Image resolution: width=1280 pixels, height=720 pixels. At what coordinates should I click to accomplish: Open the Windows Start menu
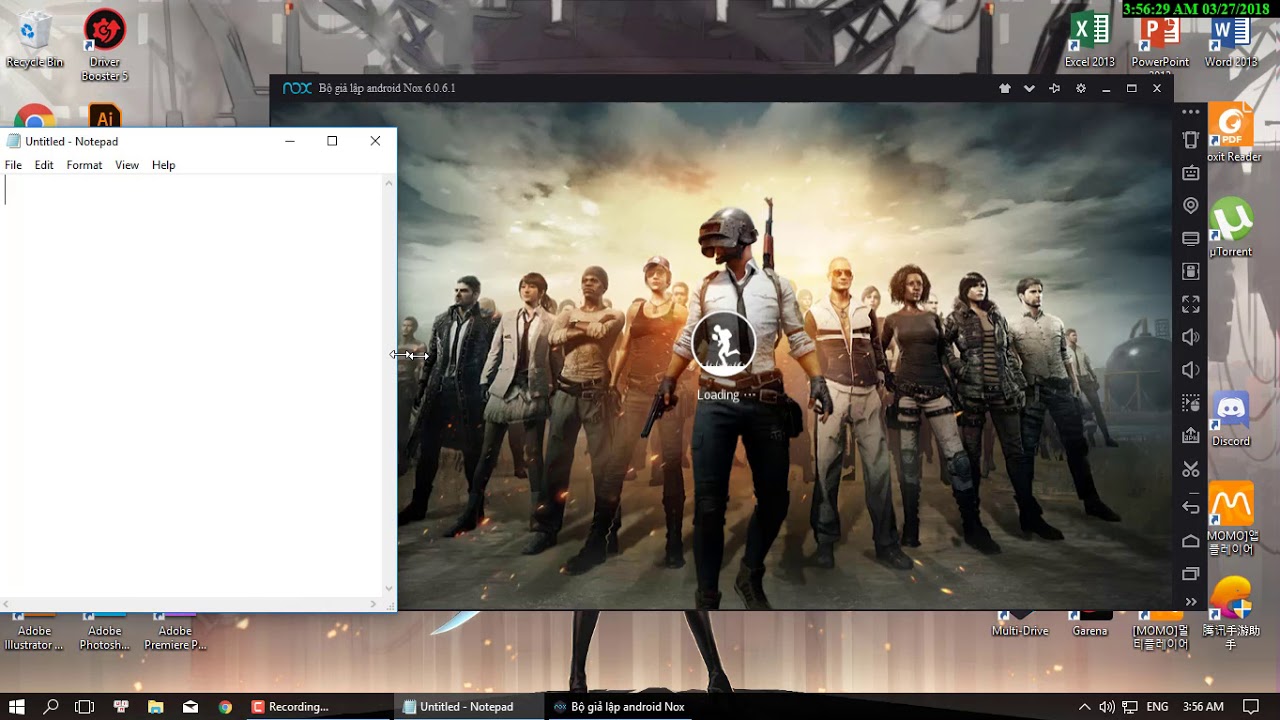17,707
